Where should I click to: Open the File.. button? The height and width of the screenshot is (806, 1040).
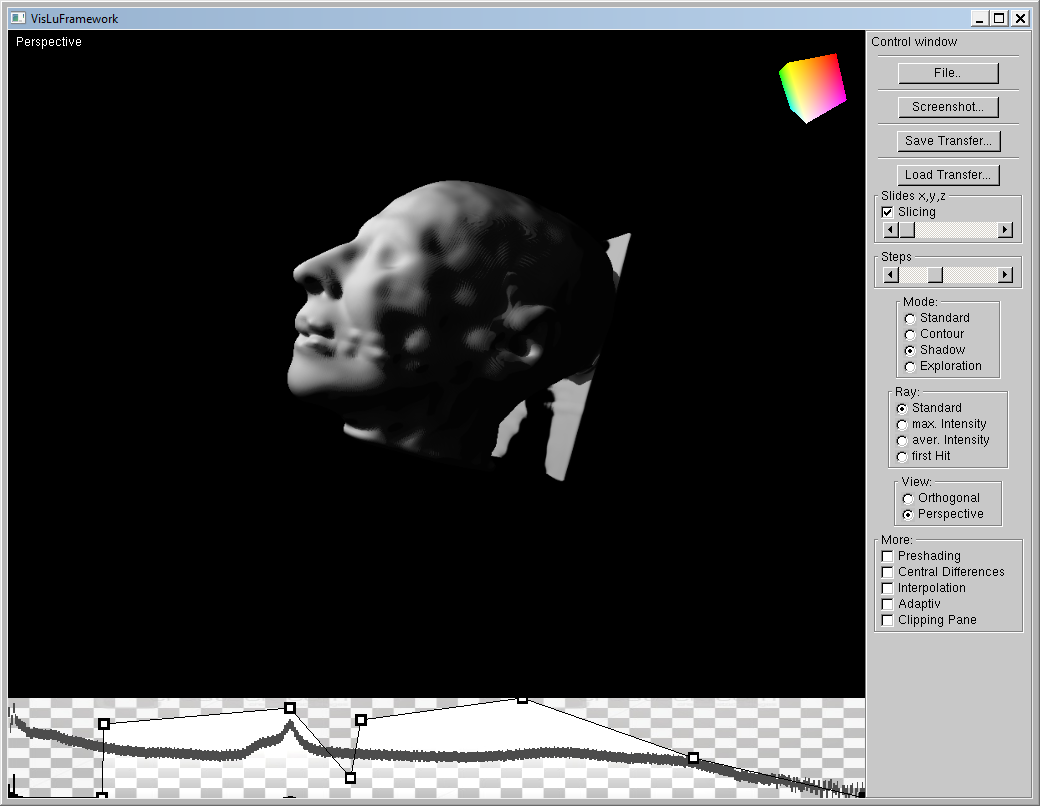coord(947,73)
